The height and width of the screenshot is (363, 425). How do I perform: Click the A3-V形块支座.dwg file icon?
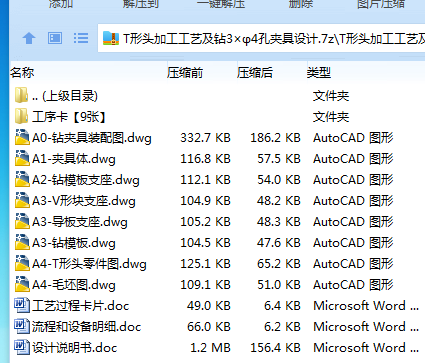pyautogui.click(x=22, y=200)
